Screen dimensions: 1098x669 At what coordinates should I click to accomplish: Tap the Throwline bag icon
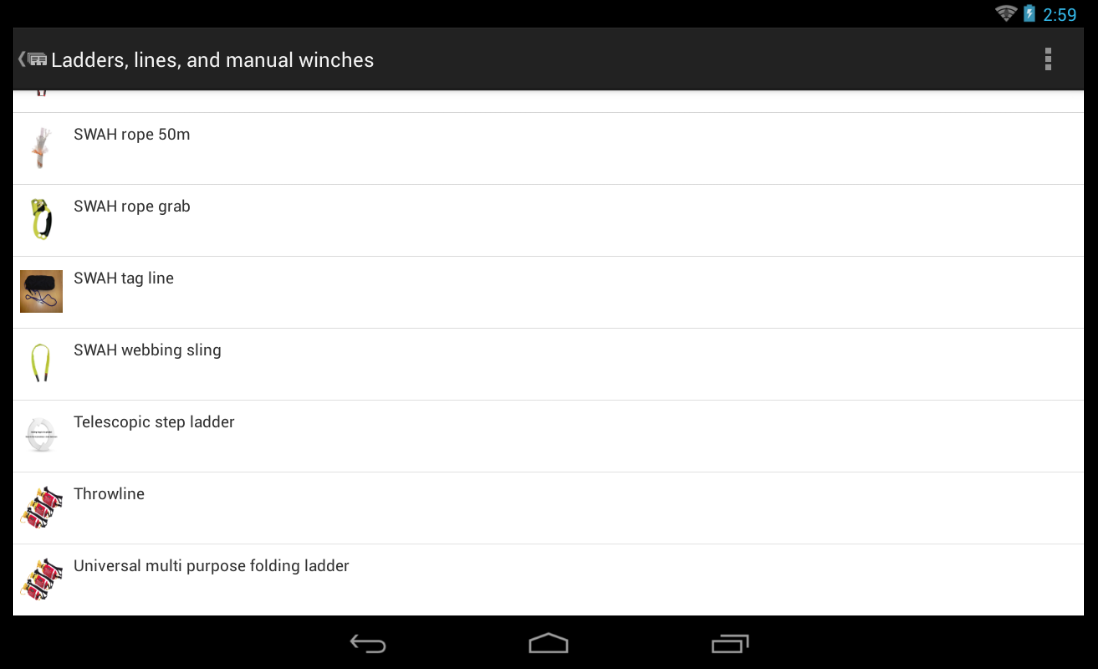pyautogui.click(x=41, y=507)
